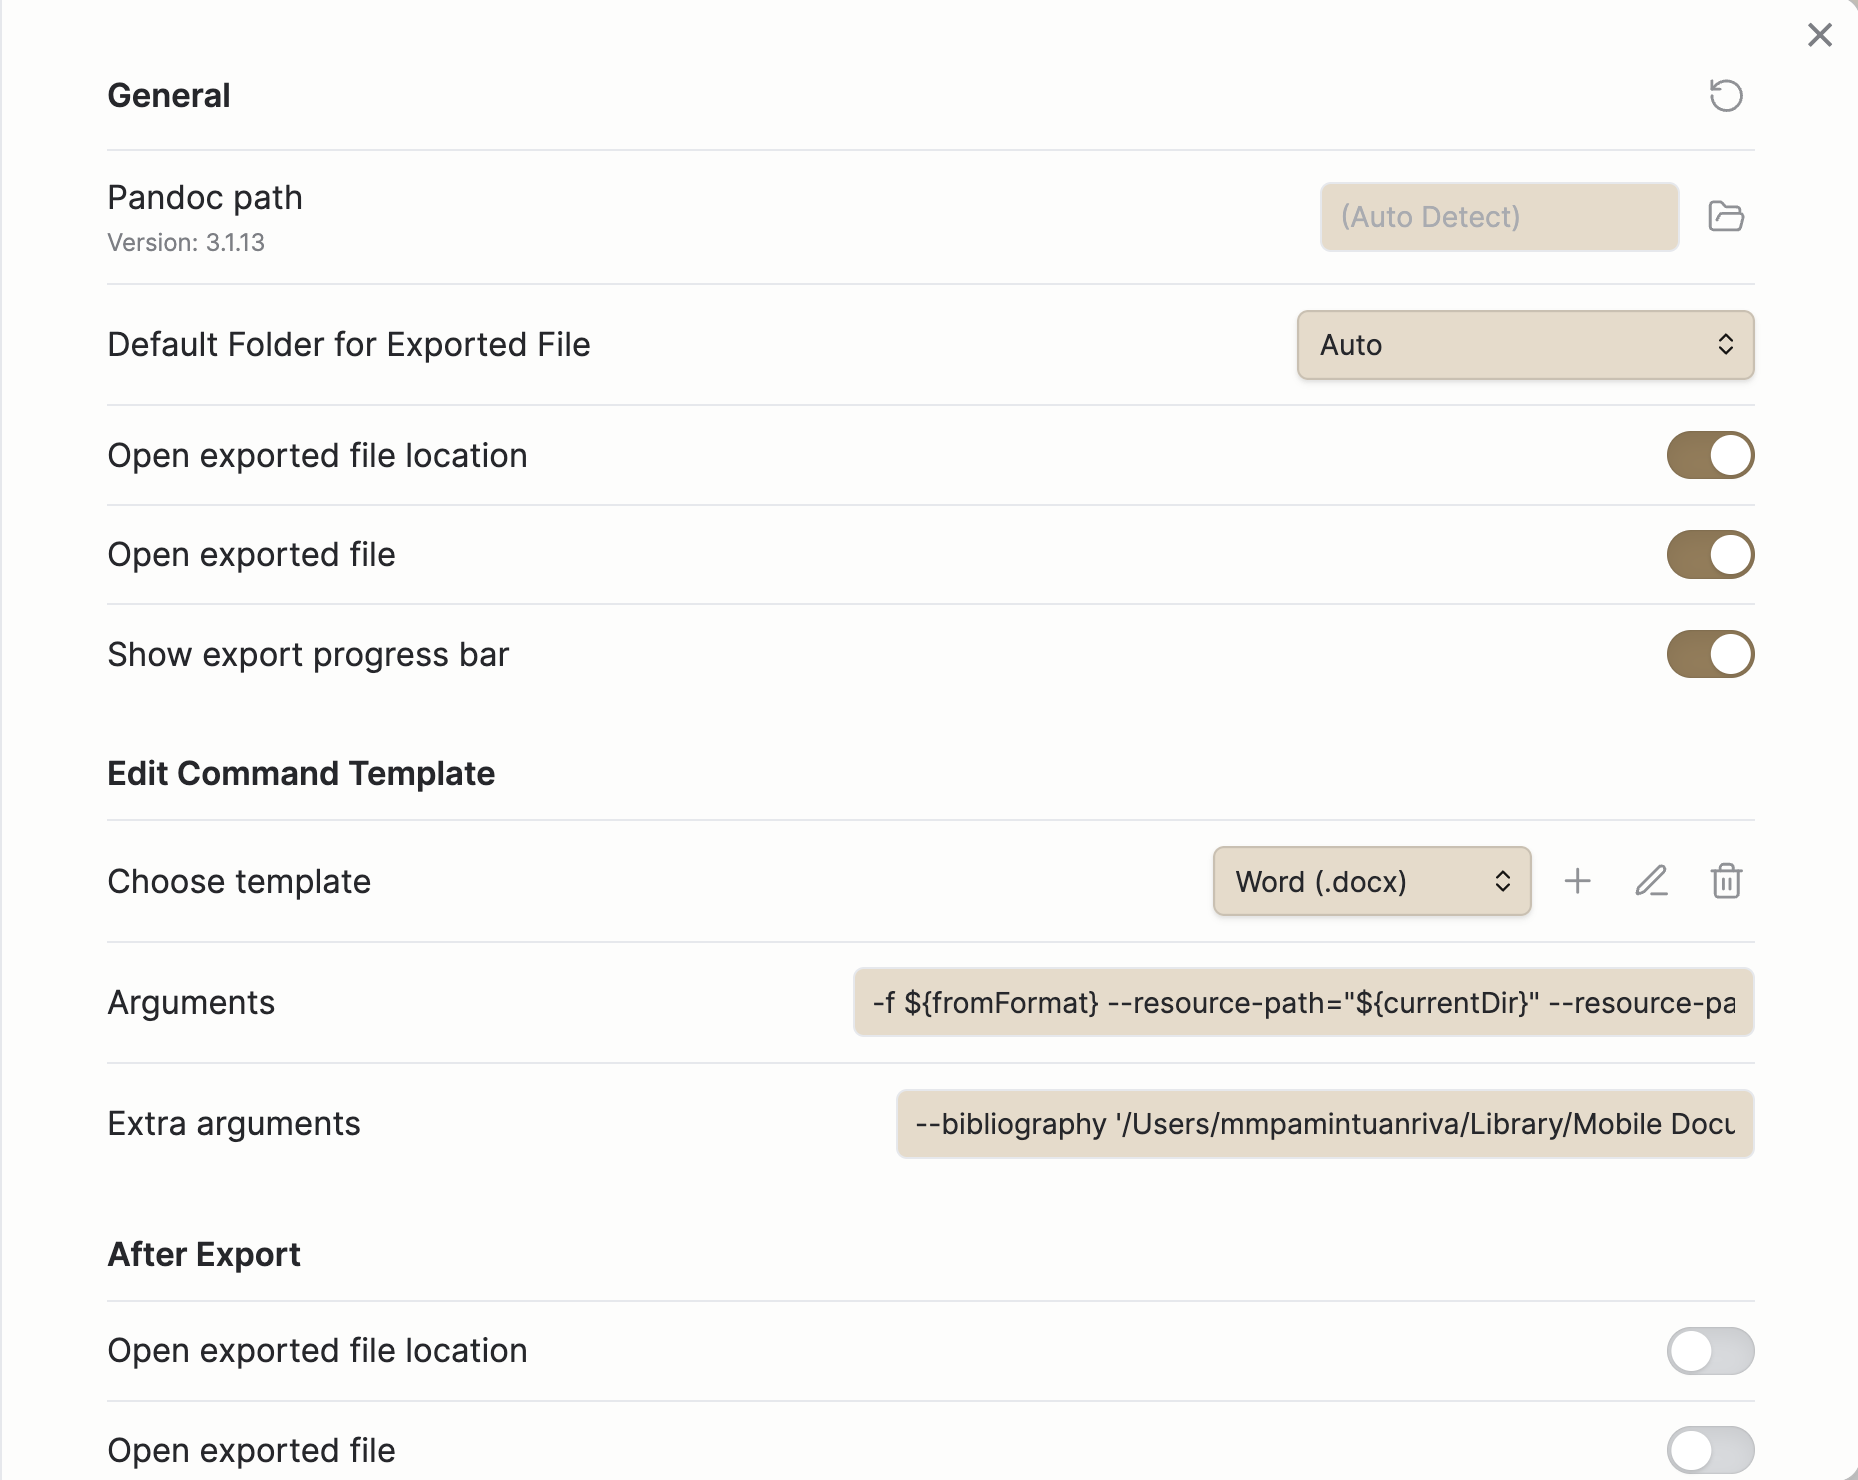Click the Default Folder for Exported File label
Viewport: 1858px width, 1480px height.
349,345
